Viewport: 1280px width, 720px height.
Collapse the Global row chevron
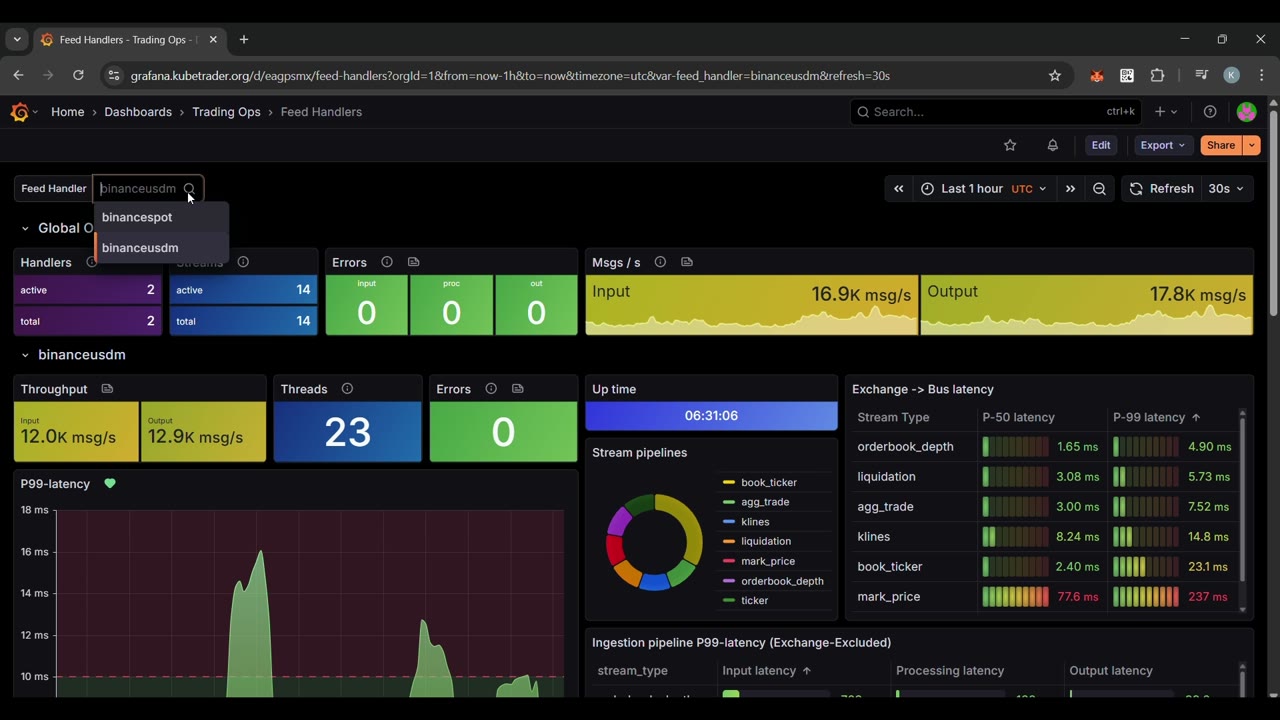25,229
